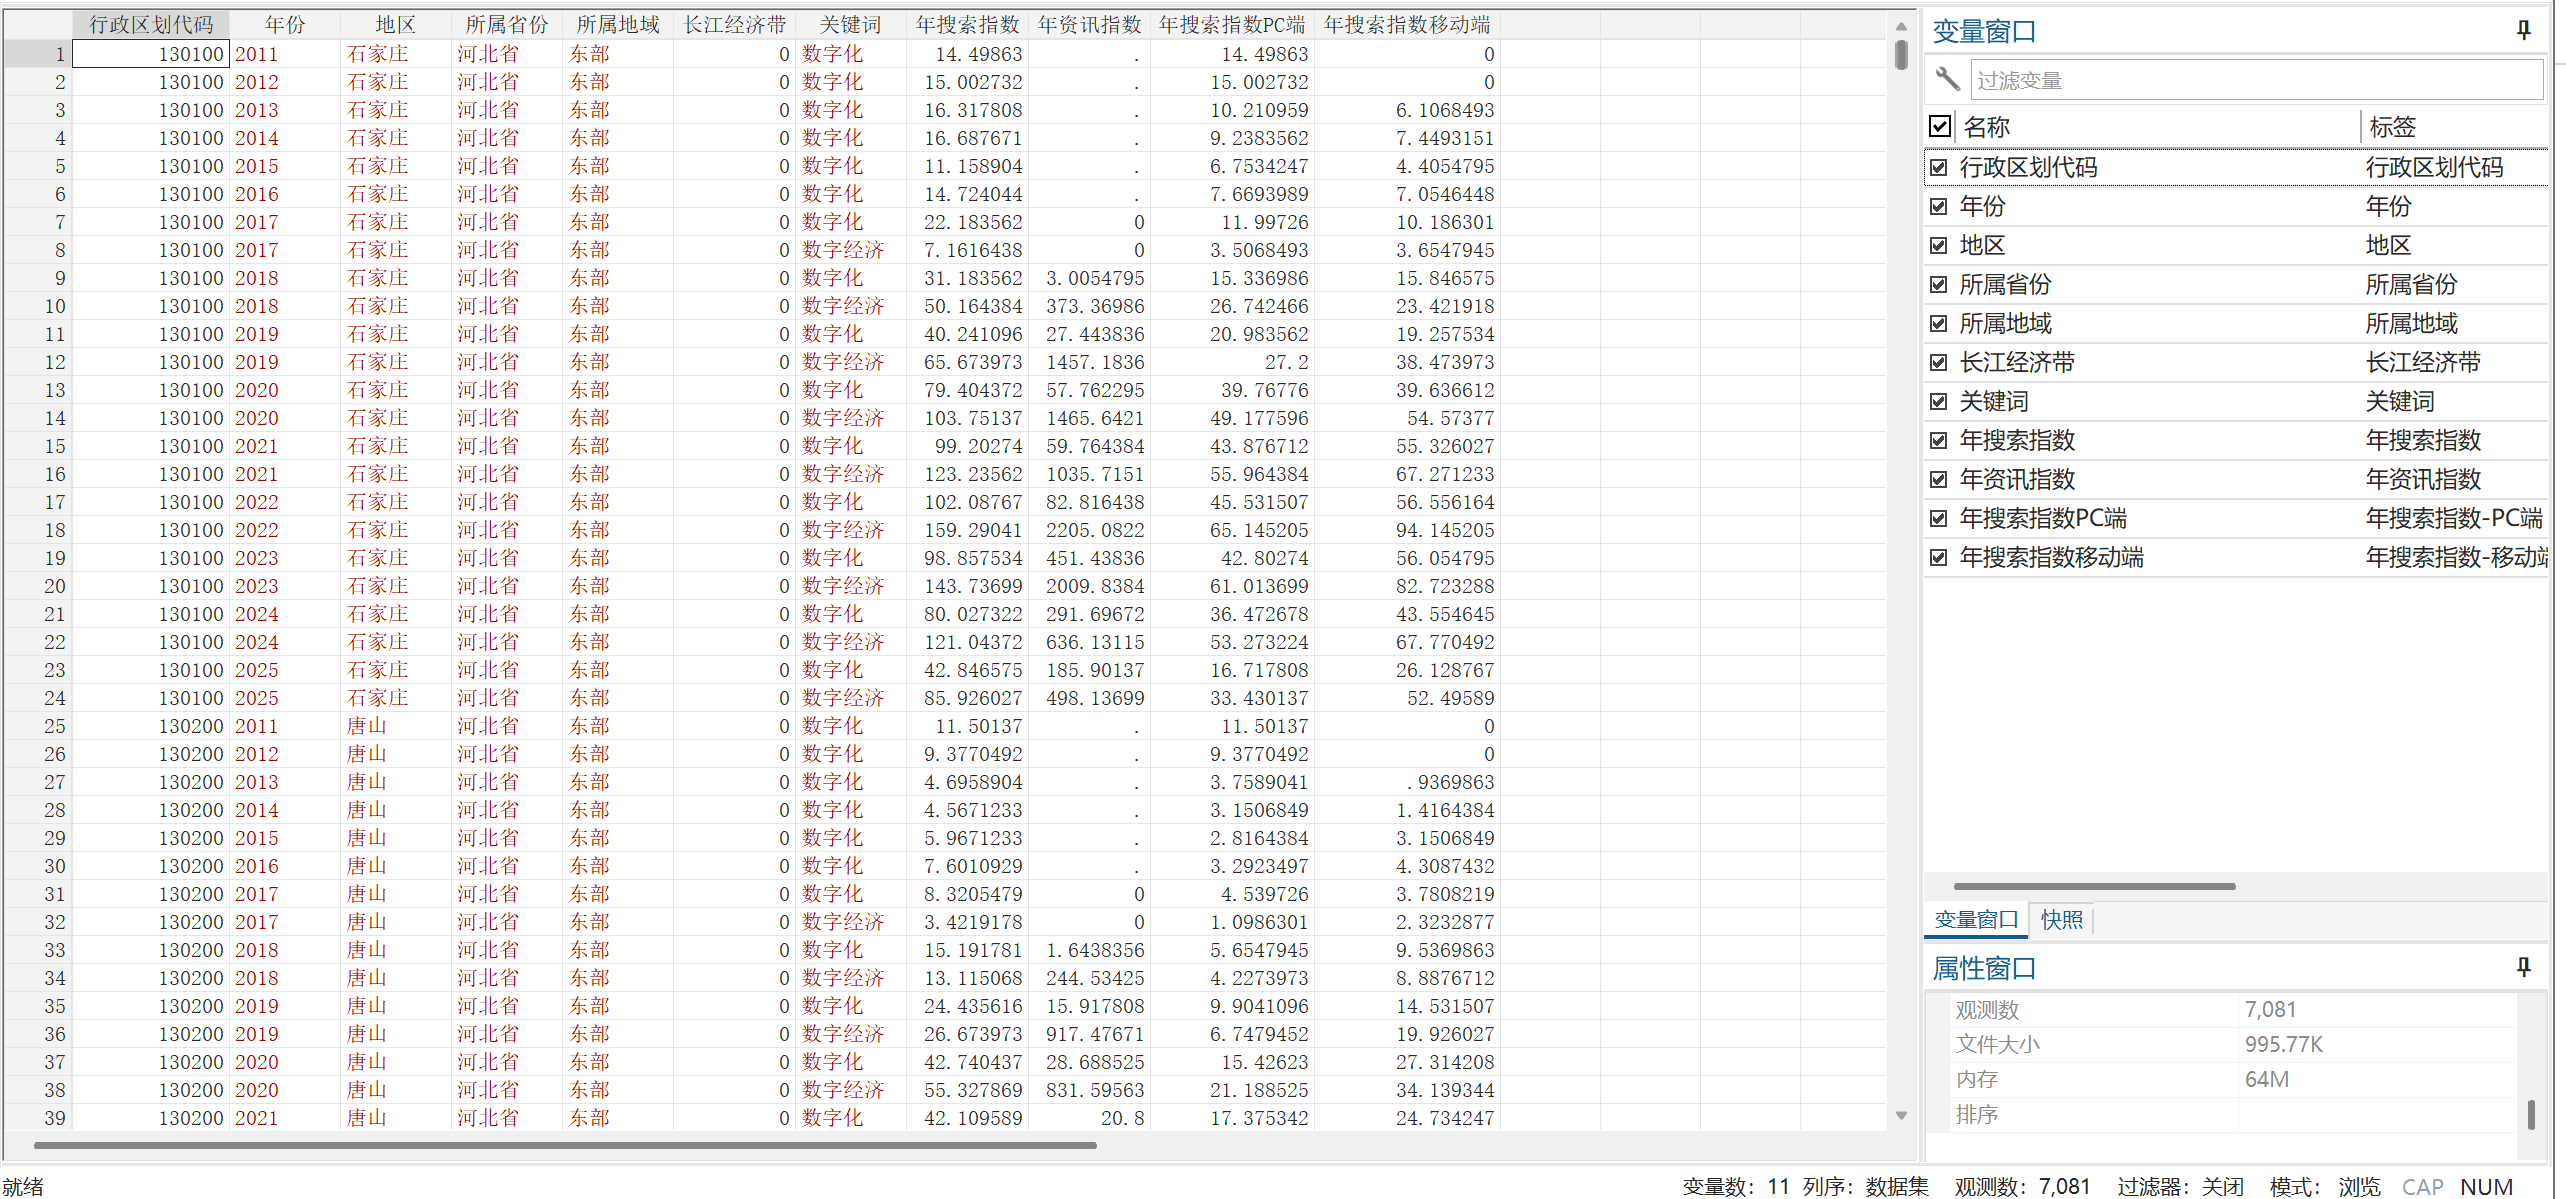
Task: Select the 长江经济带 variable in the list
Action: (2017, 362)
